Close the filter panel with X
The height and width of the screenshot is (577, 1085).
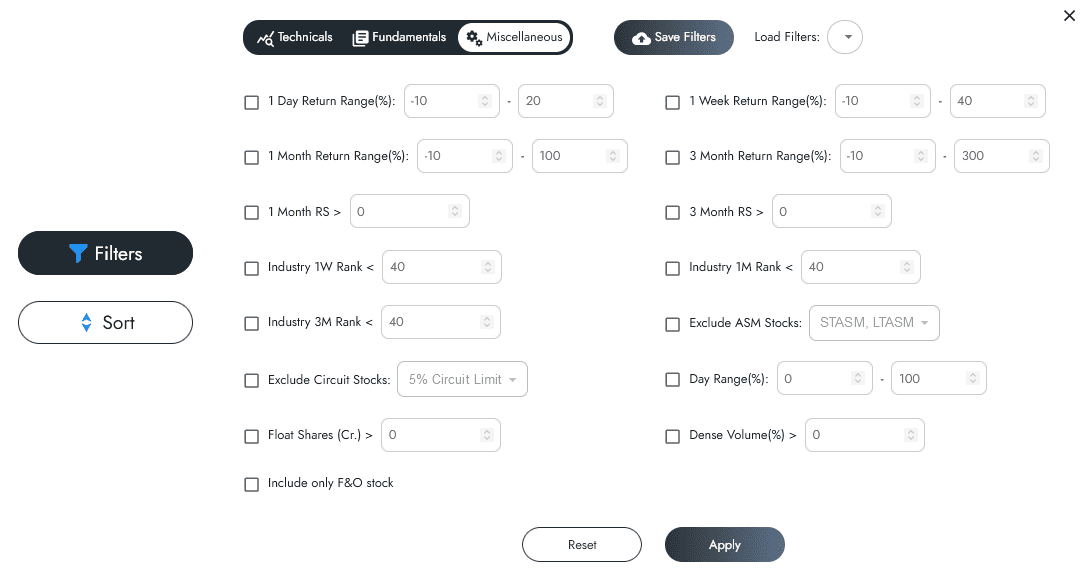1070,15
